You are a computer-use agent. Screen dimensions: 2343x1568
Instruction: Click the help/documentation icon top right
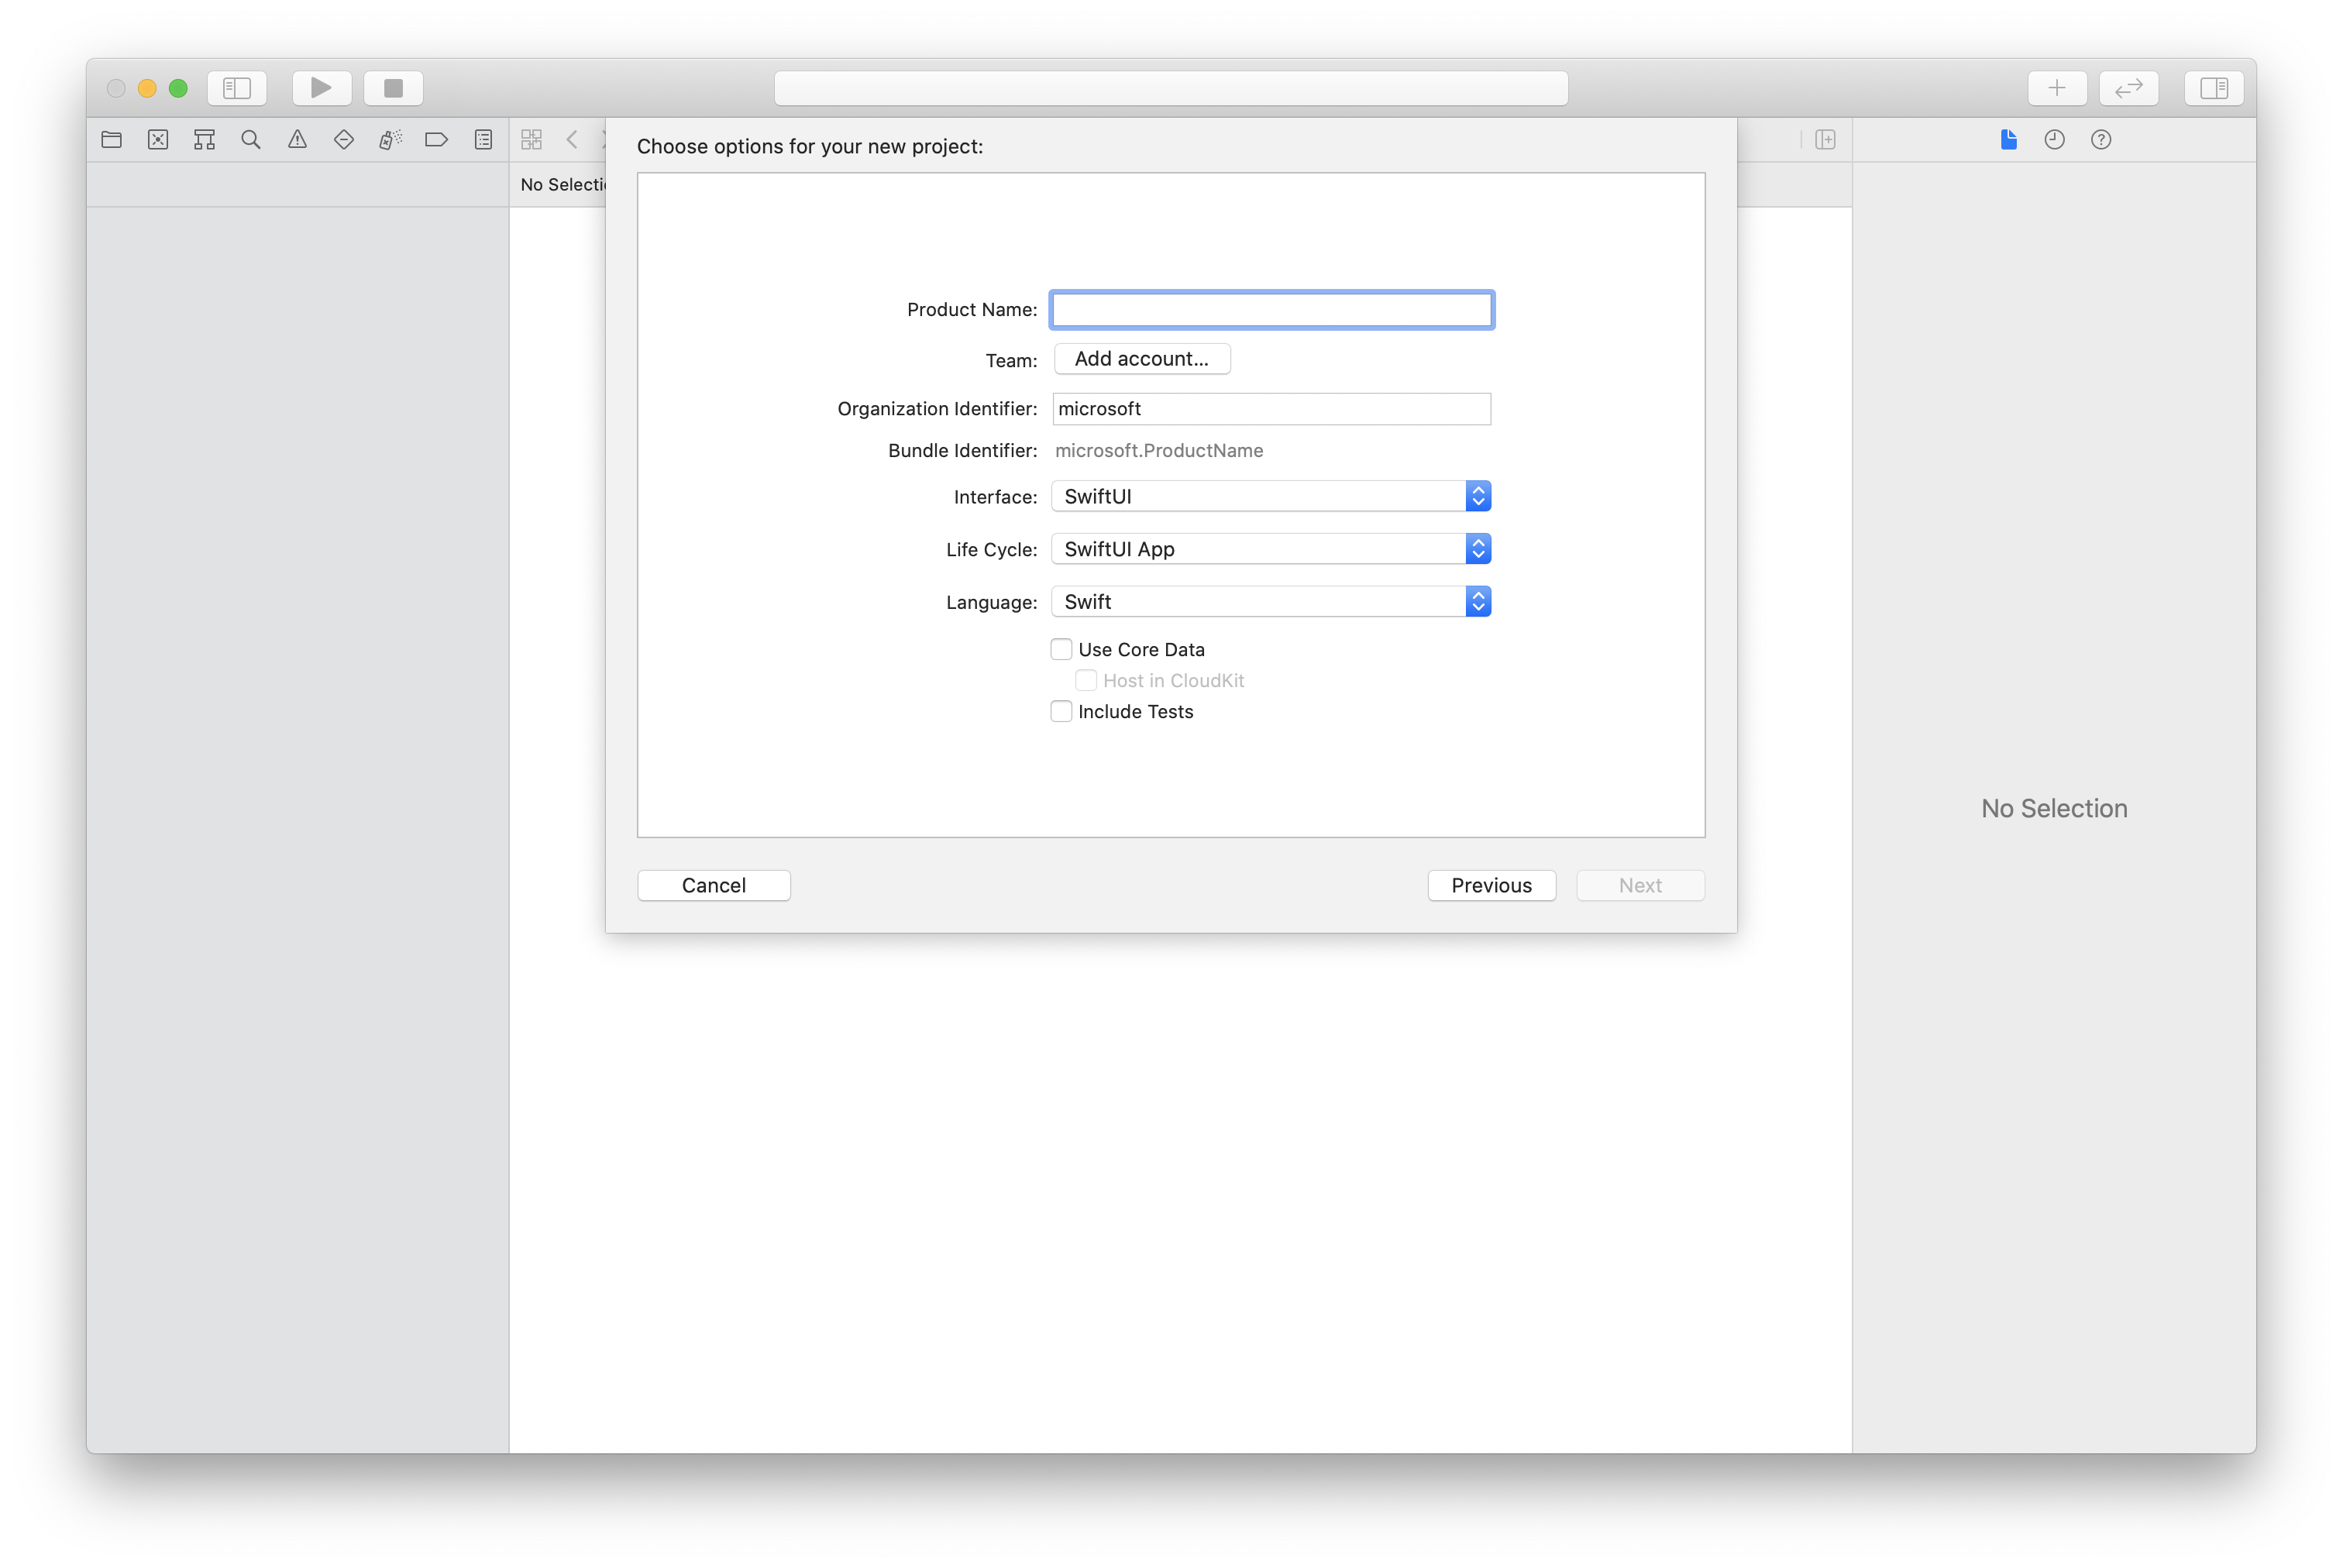(2100, 138)
